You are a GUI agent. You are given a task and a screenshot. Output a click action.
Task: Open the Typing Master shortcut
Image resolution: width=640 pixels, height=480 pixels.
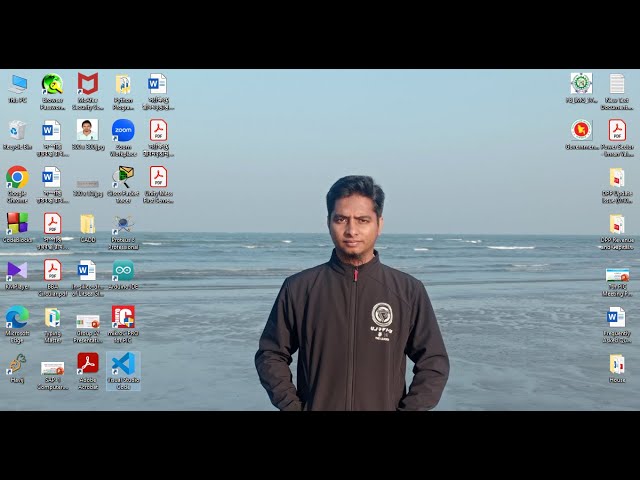tap(52, 317)
